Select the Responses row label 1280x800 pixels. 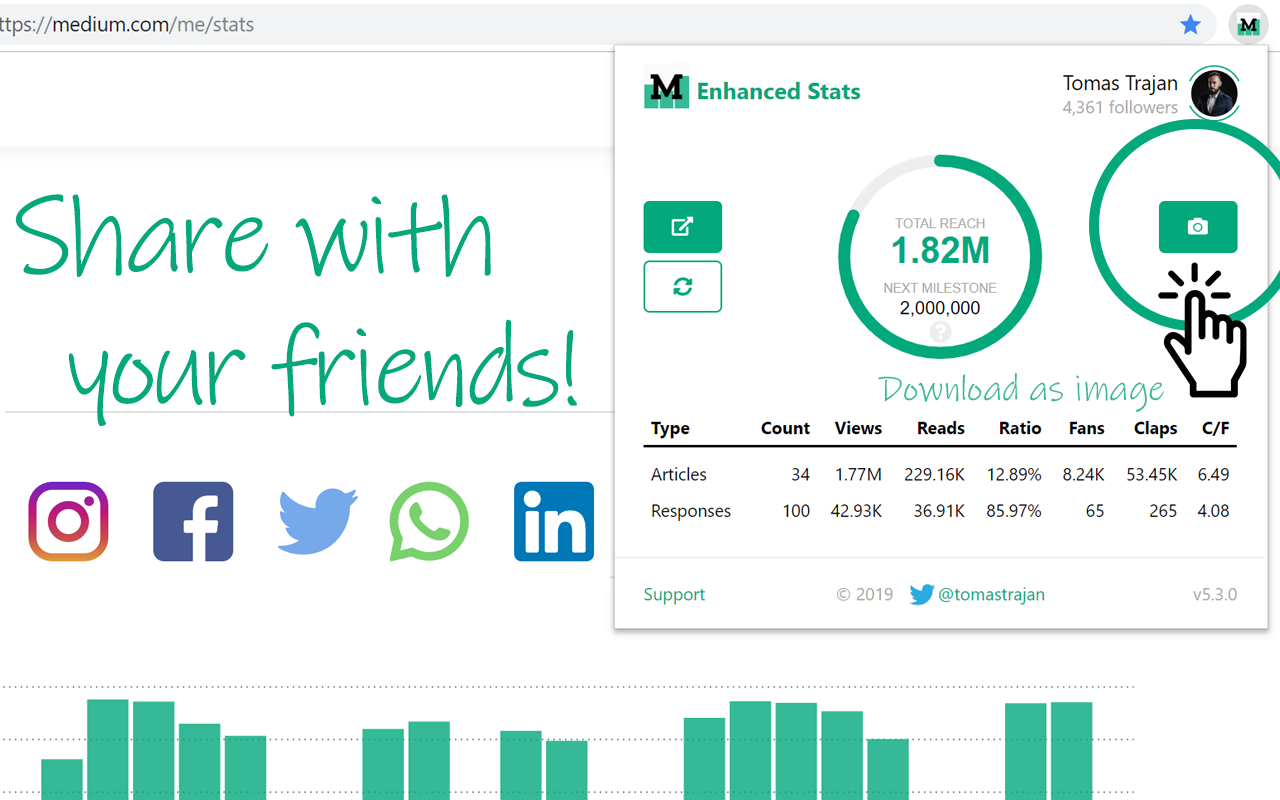click(x=691, y=511)
